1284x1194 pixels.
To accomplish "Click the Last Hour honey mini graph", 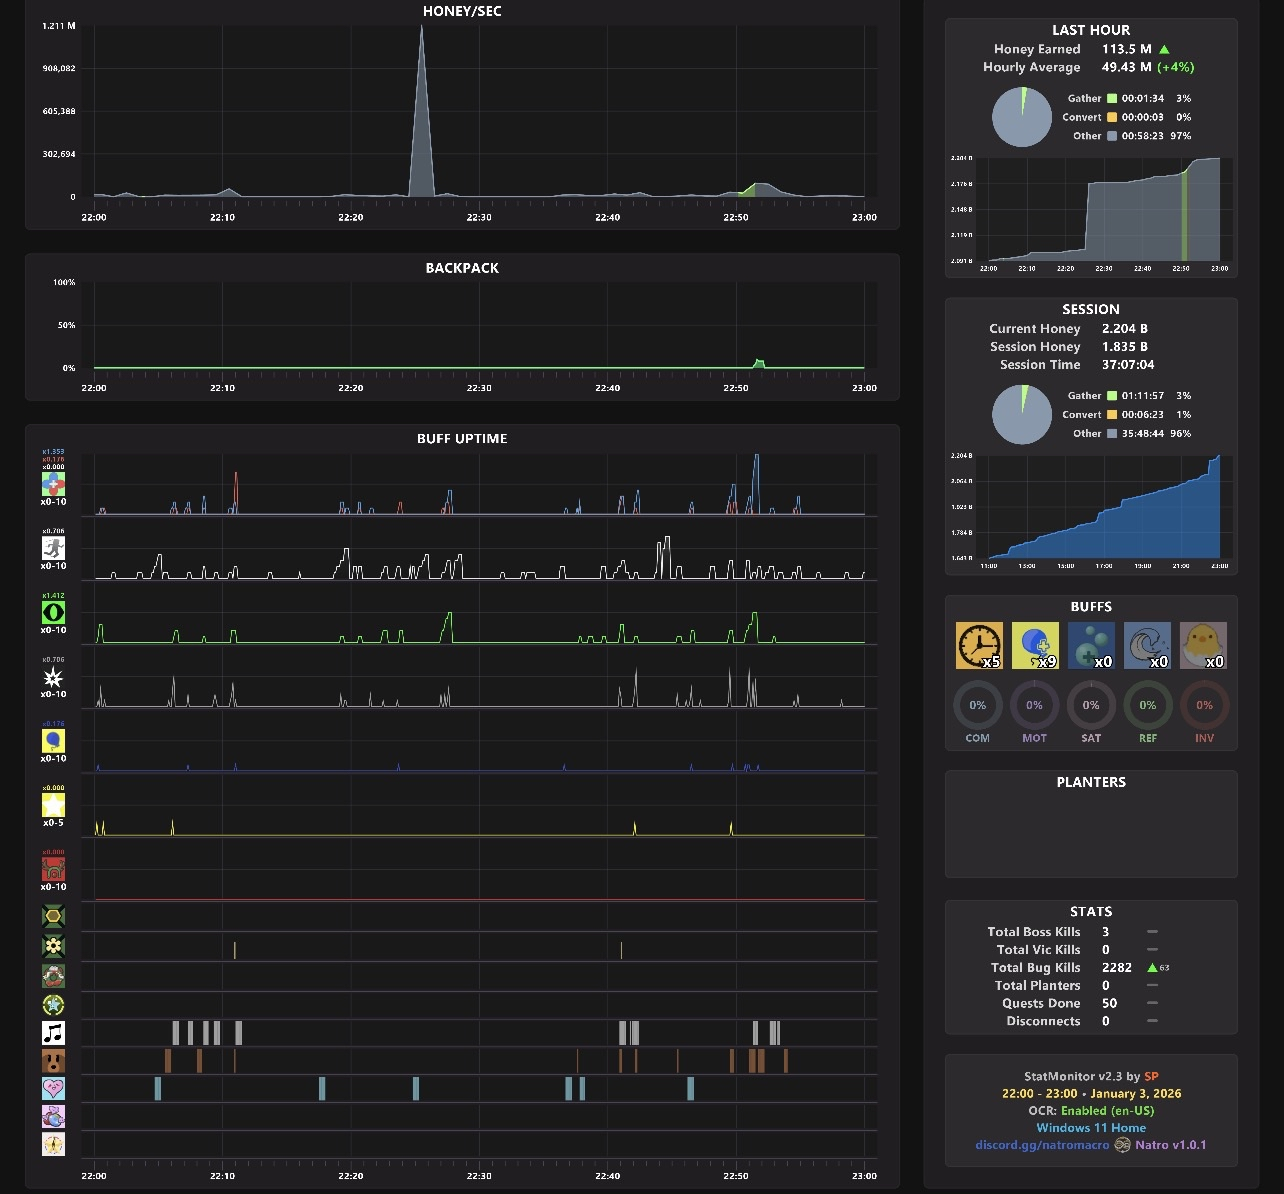I will pos(1104,210).
